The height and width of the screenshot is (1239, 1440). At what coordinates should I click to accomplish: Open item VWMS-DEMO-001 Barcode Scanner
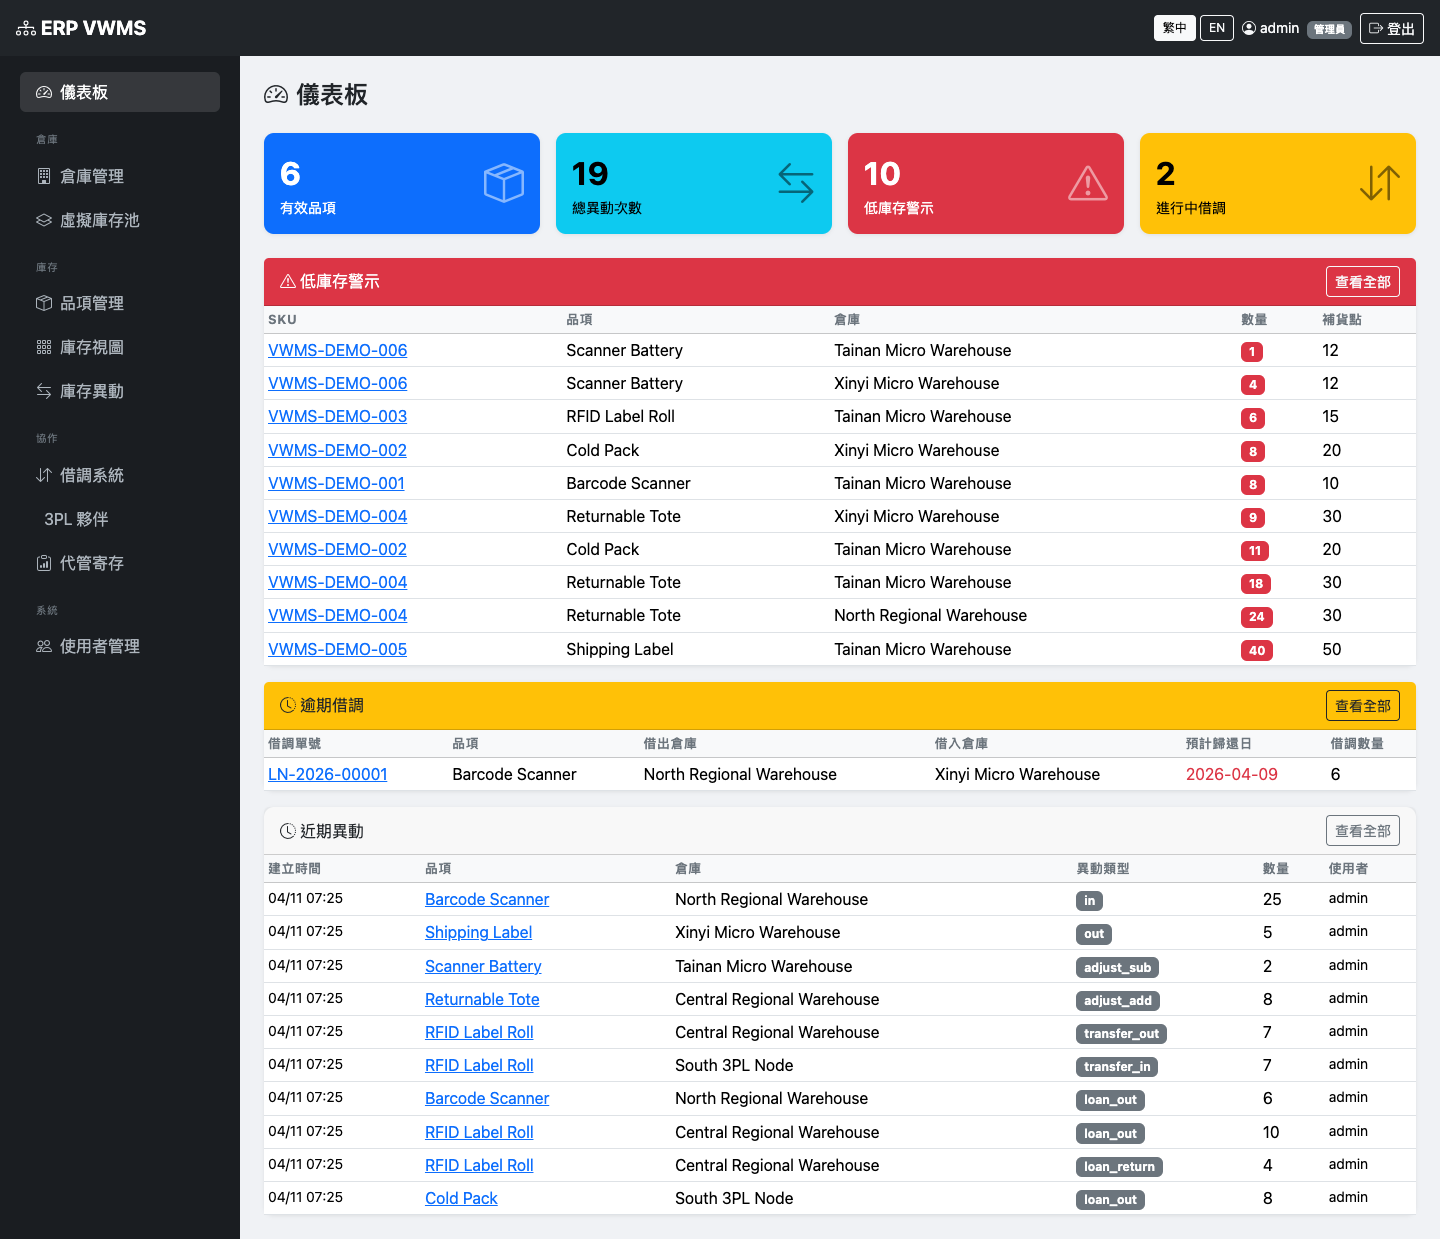tap(336, 483)
